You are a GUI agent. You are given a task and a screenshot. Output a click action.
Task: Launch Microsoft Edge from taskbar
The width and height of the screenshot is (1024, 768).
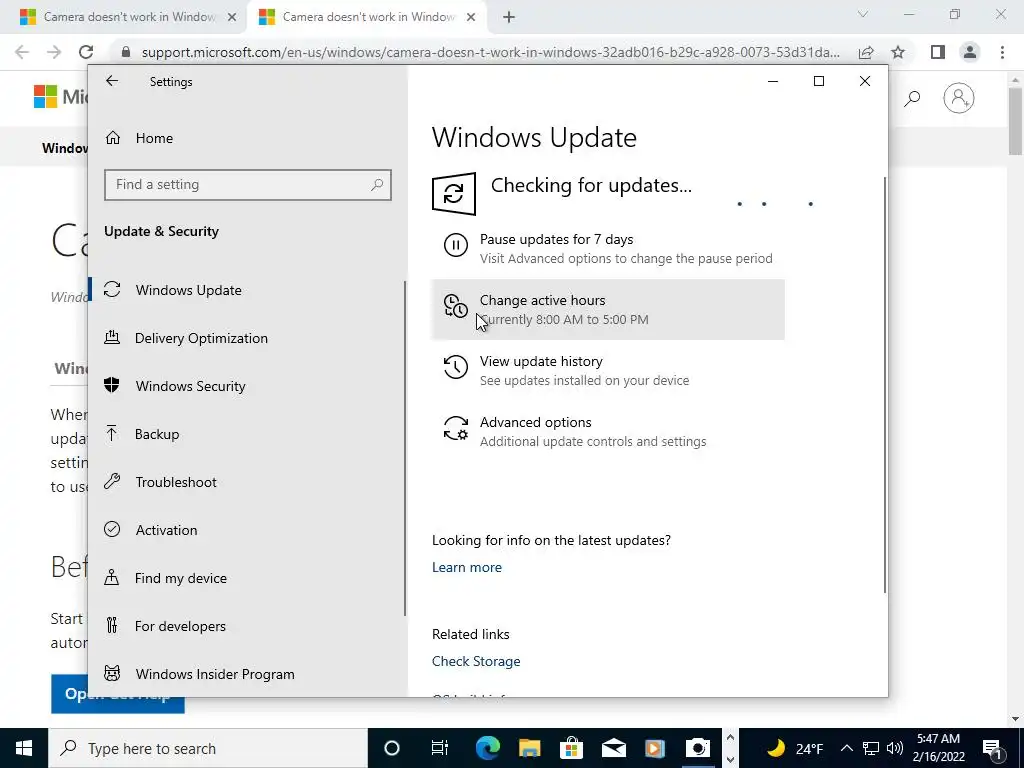pos(487,748)
